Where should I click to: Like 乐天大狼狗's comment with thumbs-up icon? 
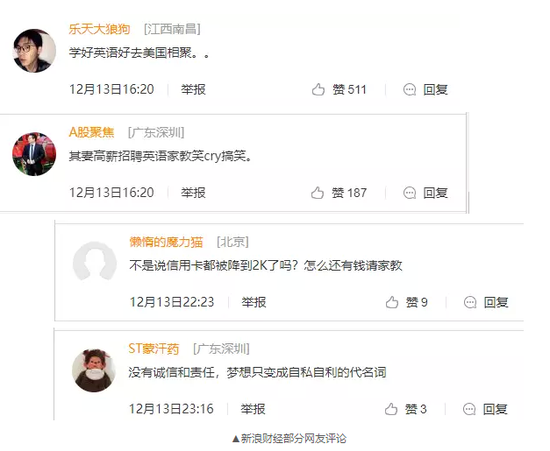(x=318, y=89)
